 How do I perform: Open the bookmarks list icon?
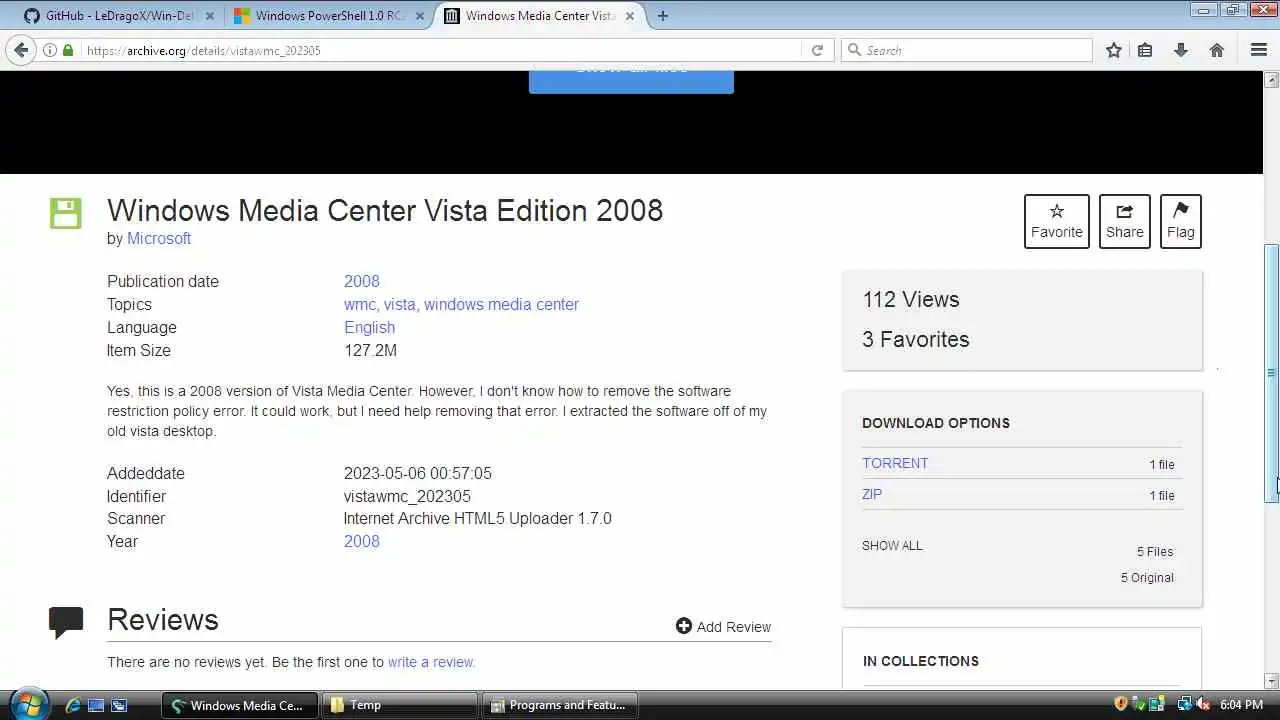click(1146, 50)
